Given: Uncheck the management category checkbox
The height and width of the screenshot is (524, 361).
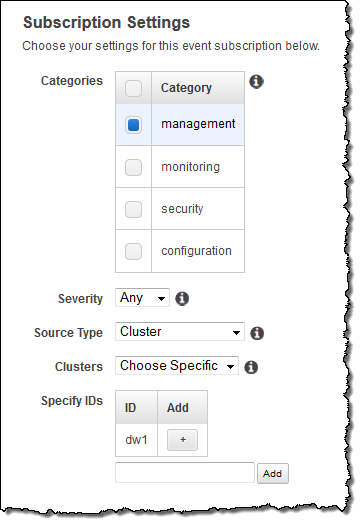Looking at the screenshot, I should point(133,125).
